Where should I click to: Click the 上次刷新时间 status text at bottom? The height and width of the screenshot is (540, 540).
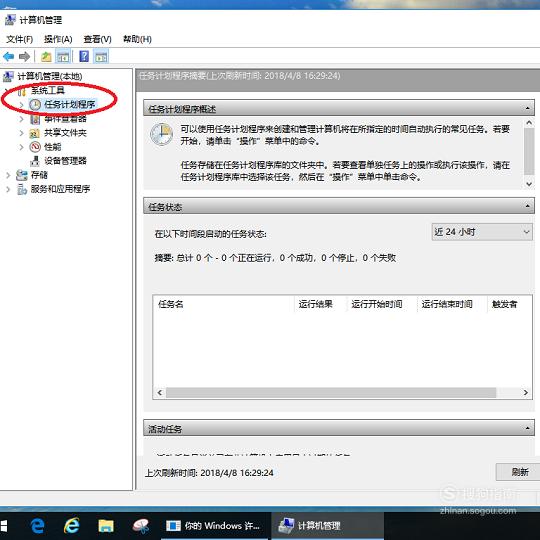(209, 472)
